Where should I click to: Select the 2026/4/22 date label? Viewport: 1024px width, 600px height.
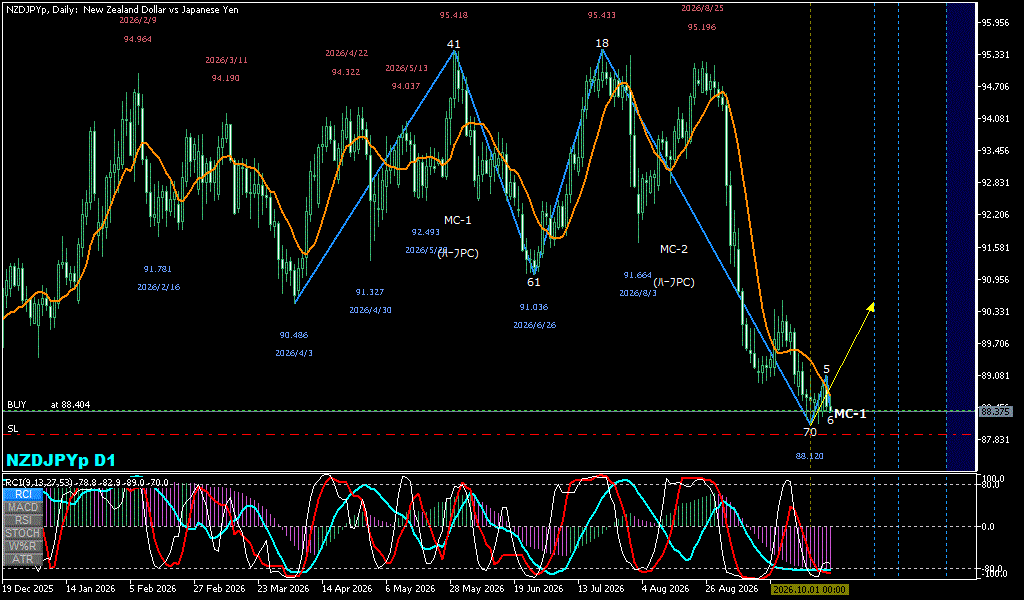point(346,54)
